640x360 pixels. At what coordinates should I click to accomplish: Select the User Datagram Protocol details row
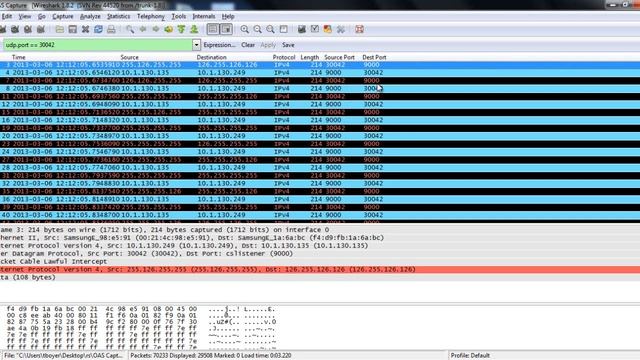(x=320, y=253)
